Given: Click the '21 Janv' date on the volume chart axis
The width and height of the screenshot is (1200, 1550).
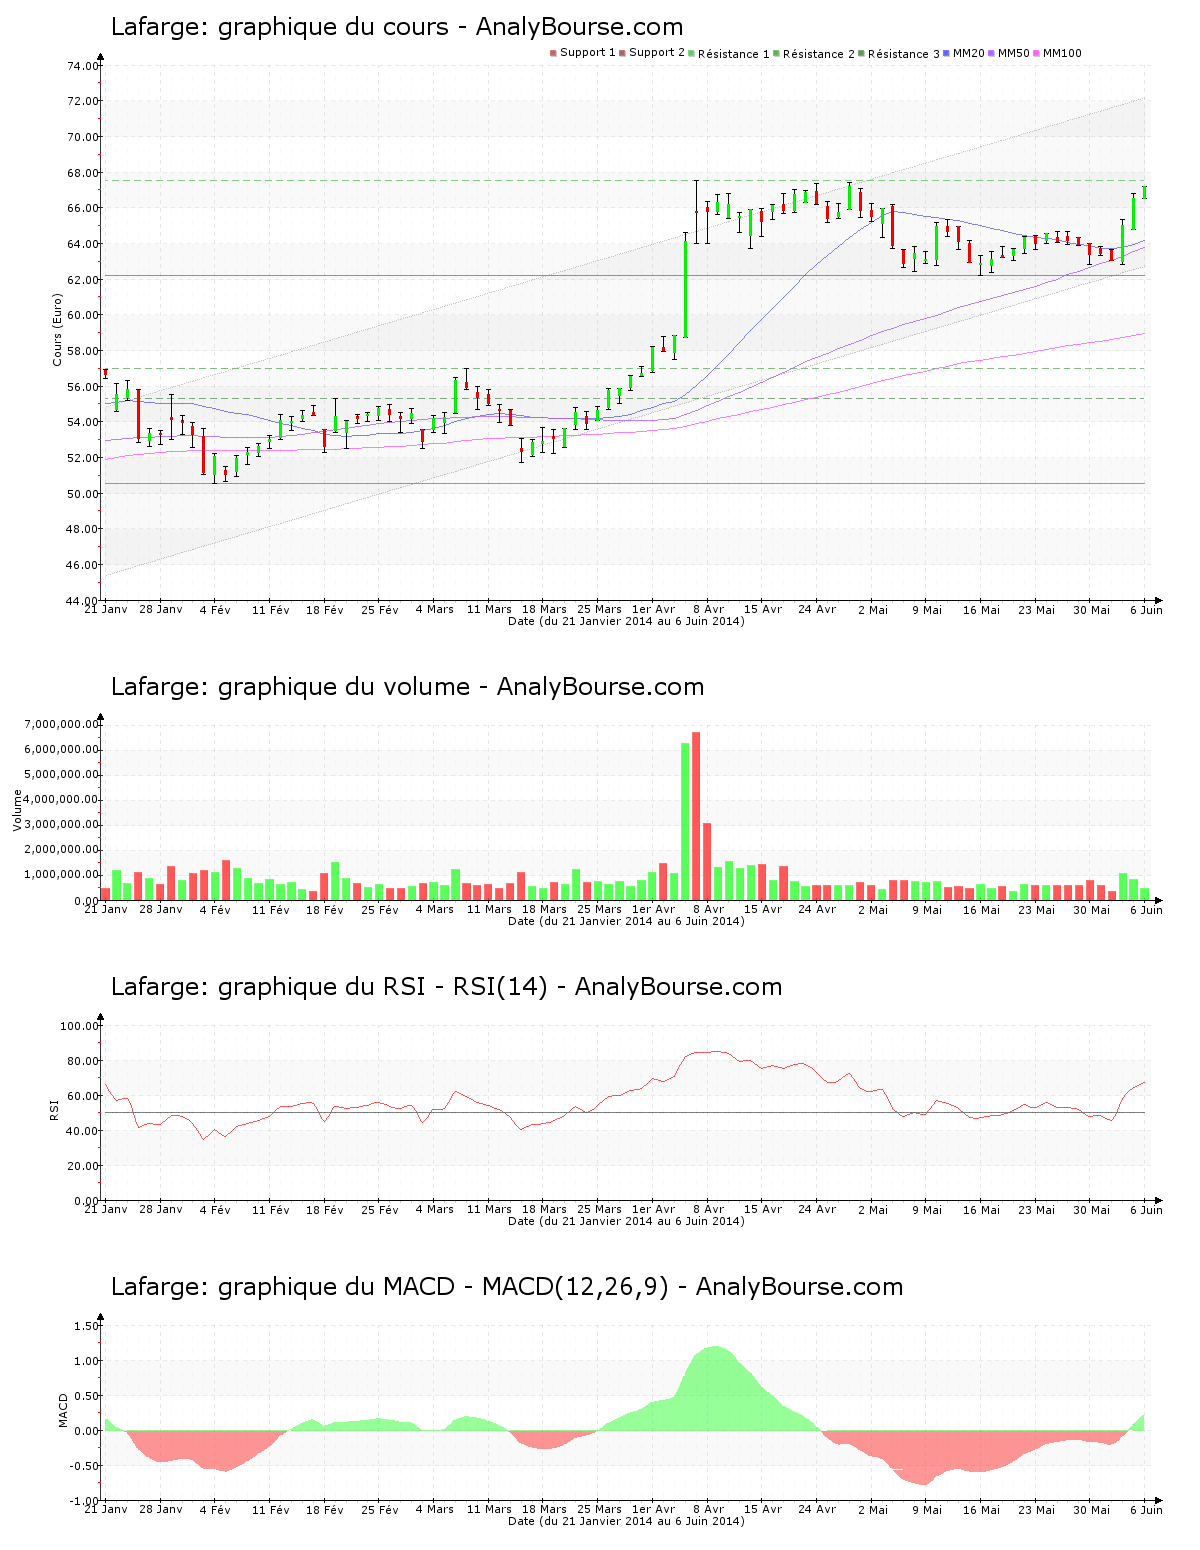Looking at the screenshot, I should [x=106, y=909].
